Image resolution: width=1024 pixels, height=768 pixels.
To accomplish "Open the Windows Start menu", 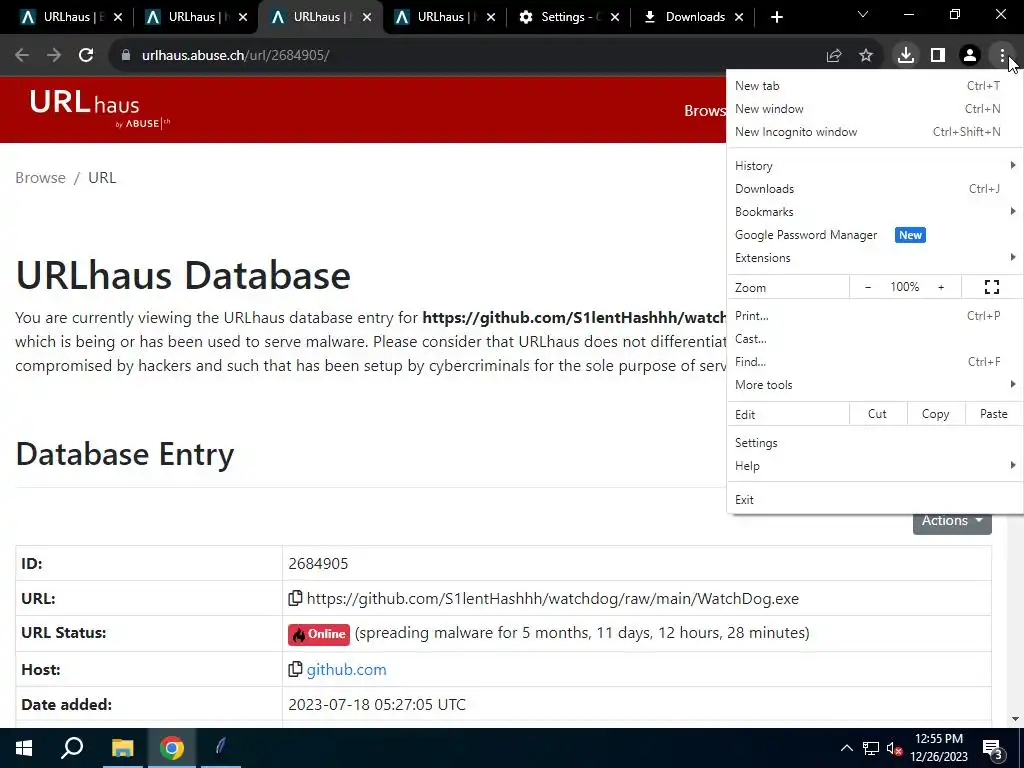I will pyautogui.click(x=24, y=748).
